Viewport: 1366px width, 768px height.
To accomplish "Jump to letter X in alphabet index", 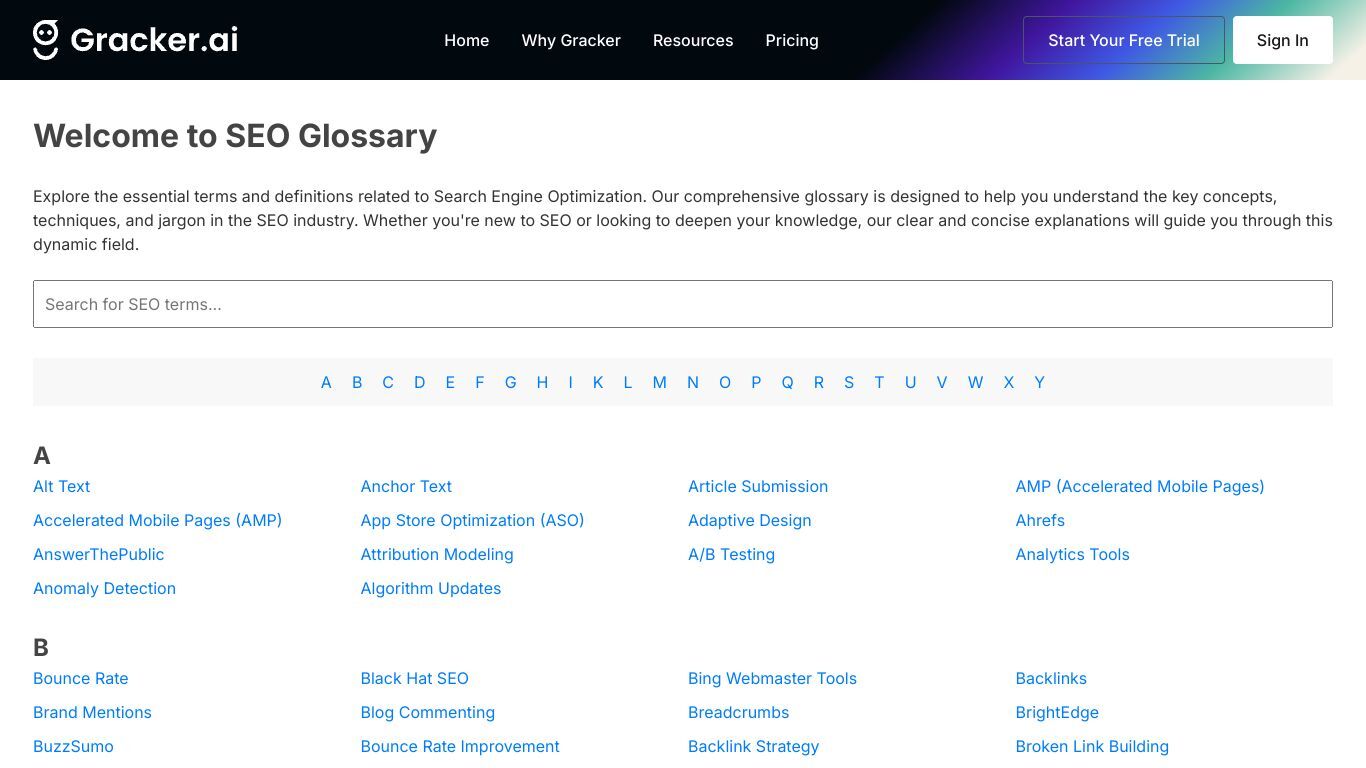I will (x=1009, y=382).
